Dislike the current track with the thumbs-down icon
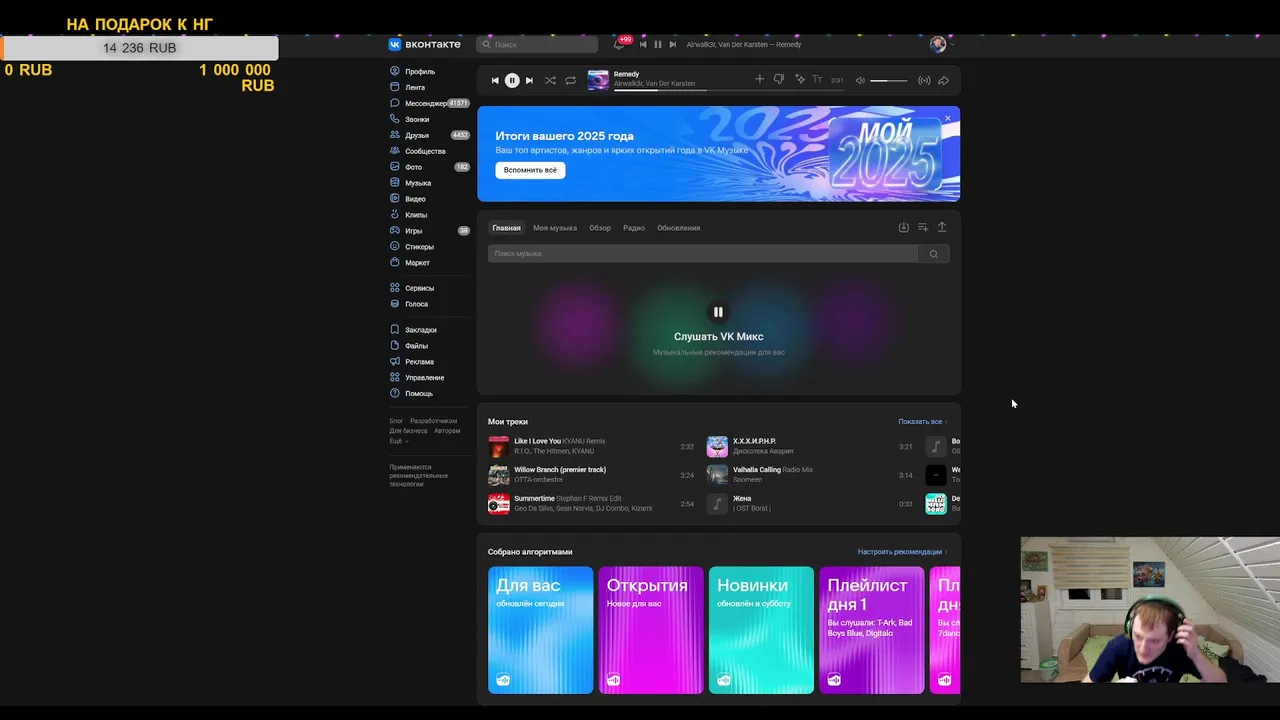The height and width of the screenshot is (720, 1280). (x=779, y=79)
